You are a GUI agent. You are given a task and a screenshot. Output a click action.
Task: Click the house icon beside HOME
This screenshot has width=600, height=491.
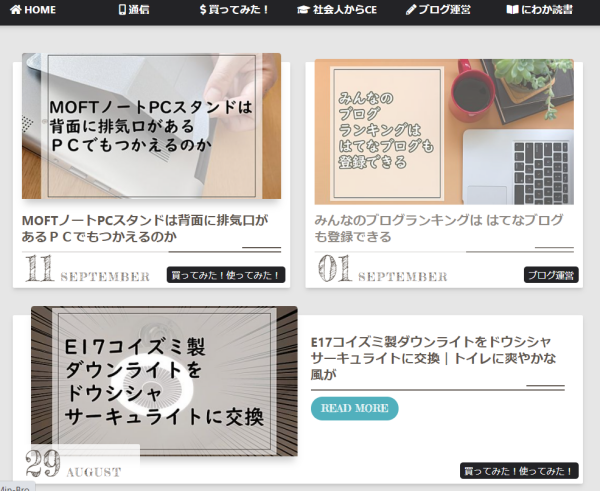point(16,10)
